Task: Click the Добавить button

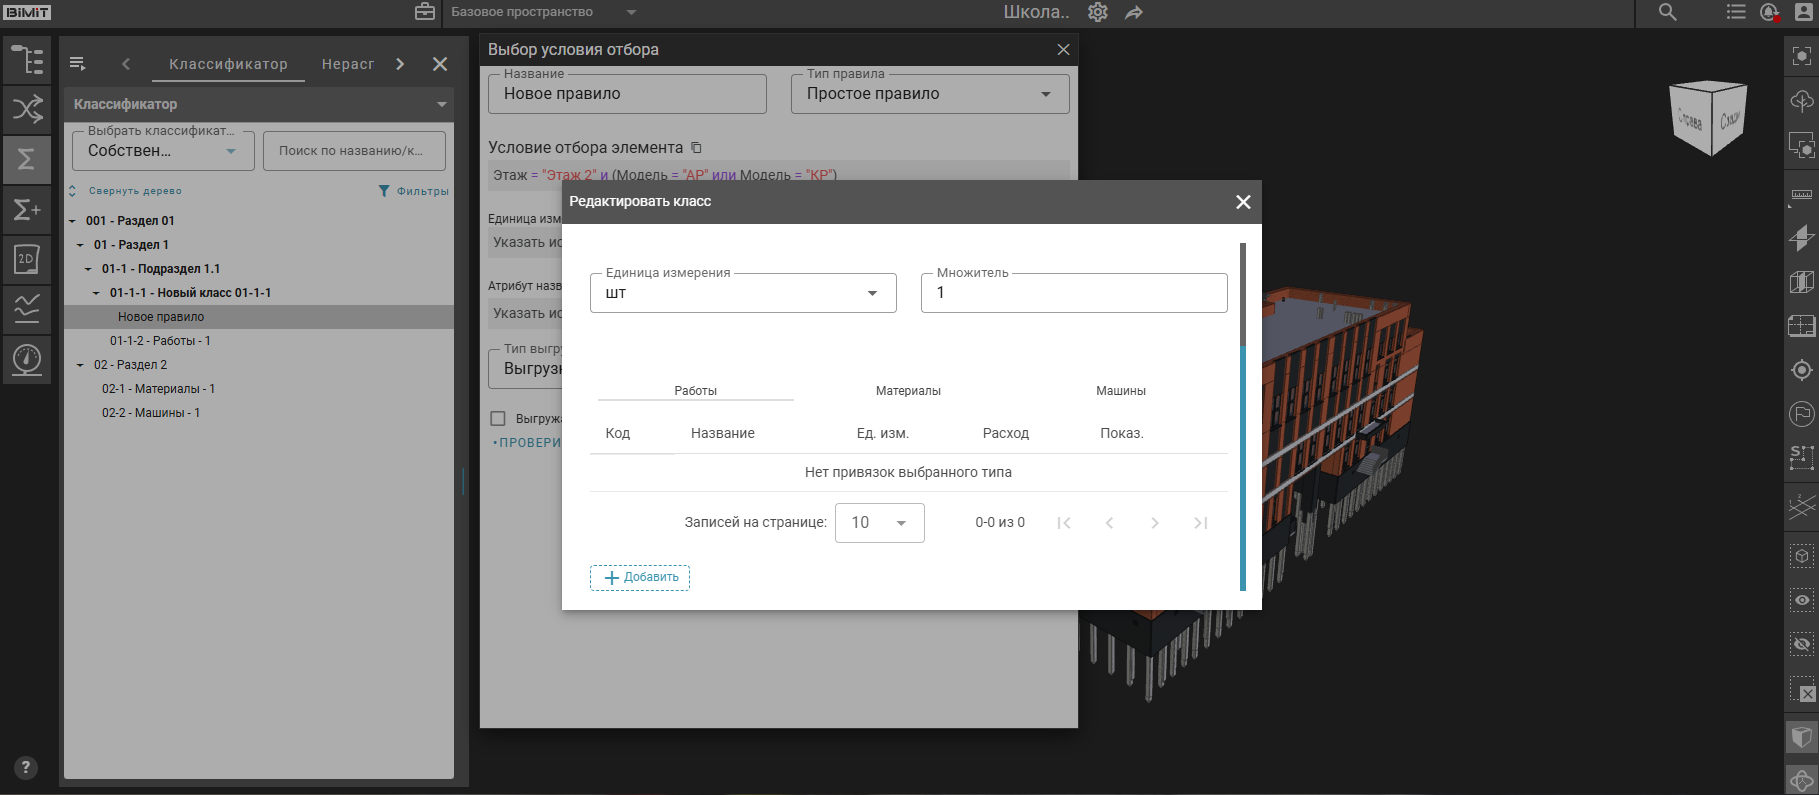Action: (640, 577)
